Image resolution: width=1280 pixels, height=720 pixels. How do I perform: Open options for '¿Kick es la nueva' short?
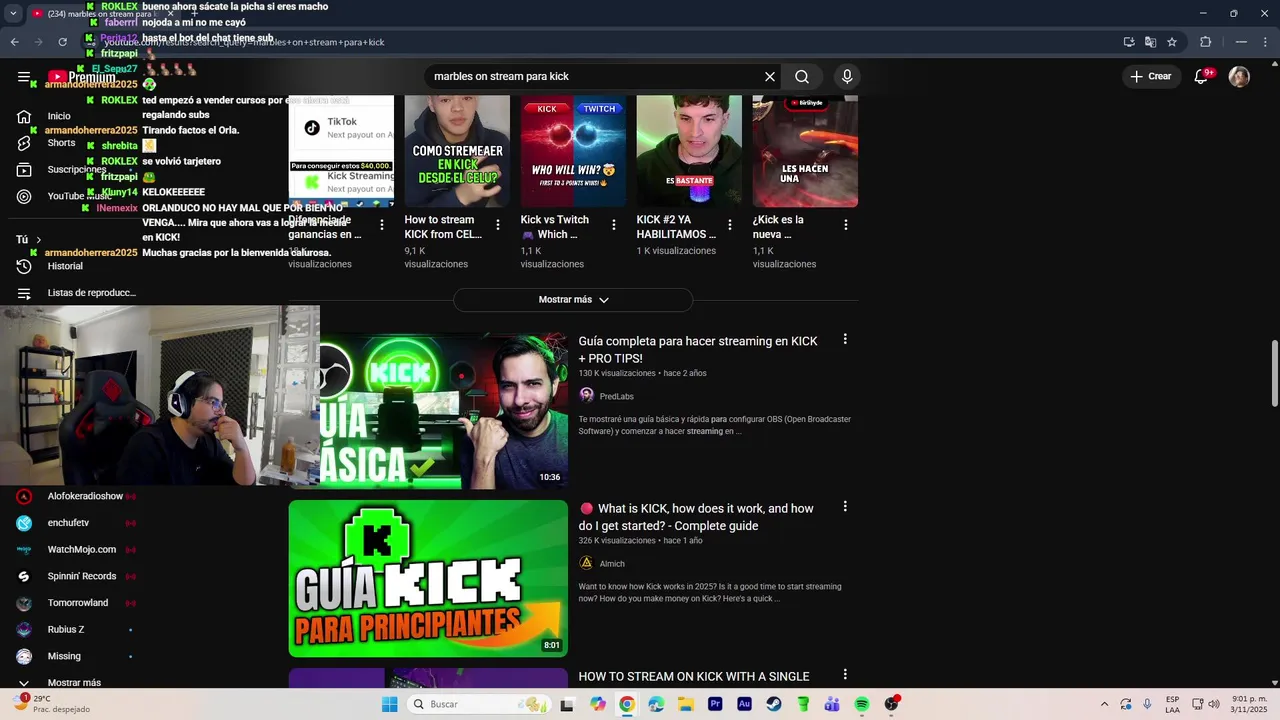[x=846, y=226]
